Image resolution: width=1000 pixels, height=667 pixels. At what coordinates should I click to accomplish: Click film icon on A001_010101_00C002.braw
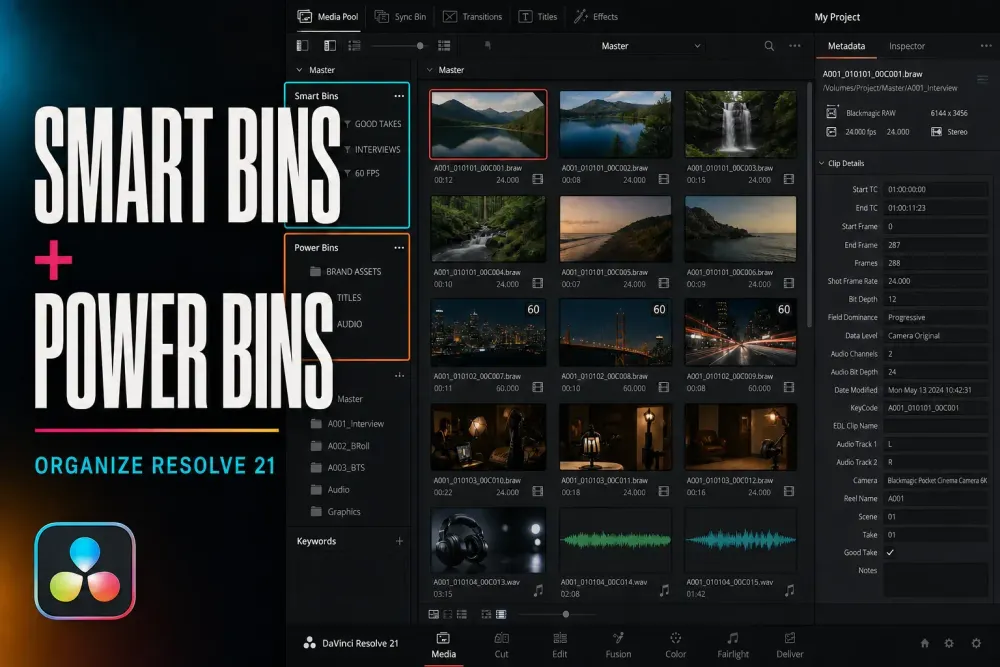pyautogui.click(x=664, y=179)
